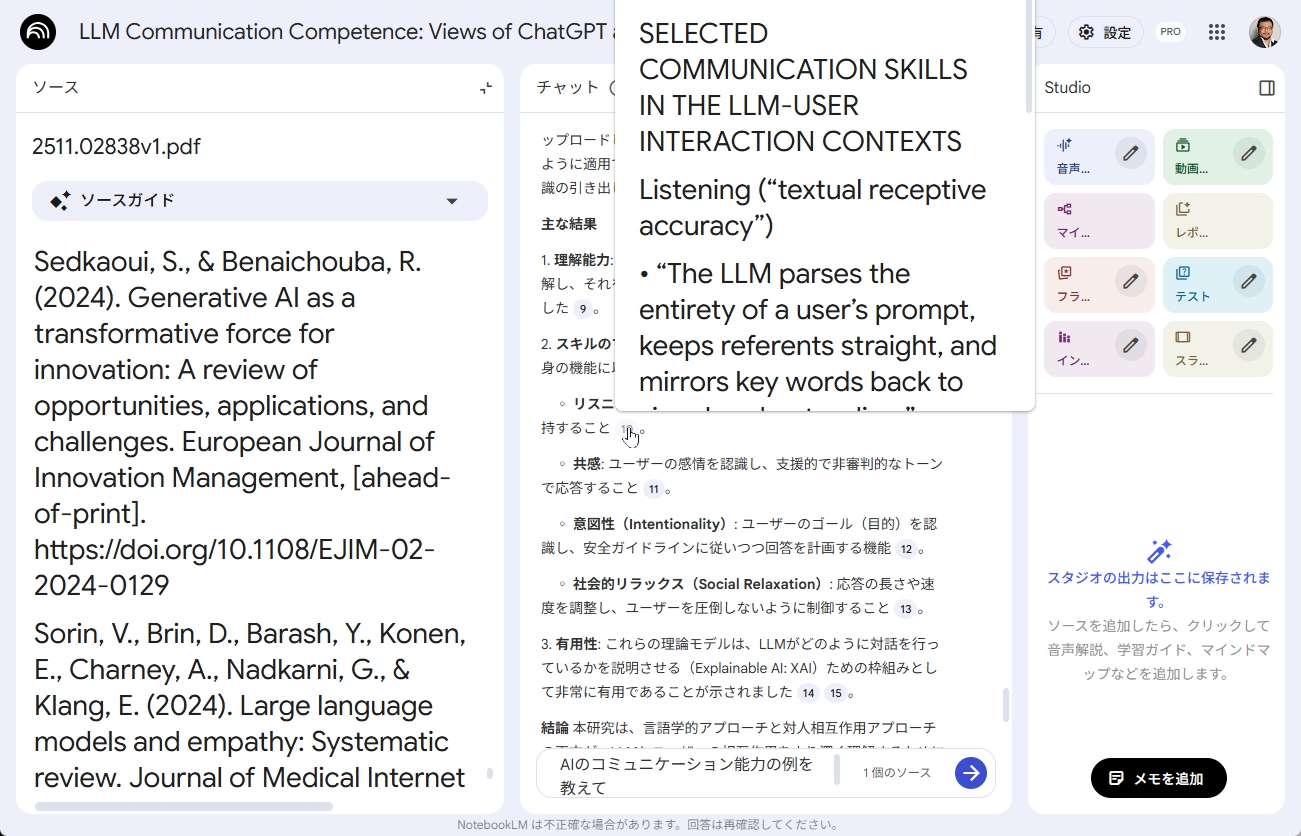
Task: Click the 共感 bold term in chat
Action: point(587,464)
